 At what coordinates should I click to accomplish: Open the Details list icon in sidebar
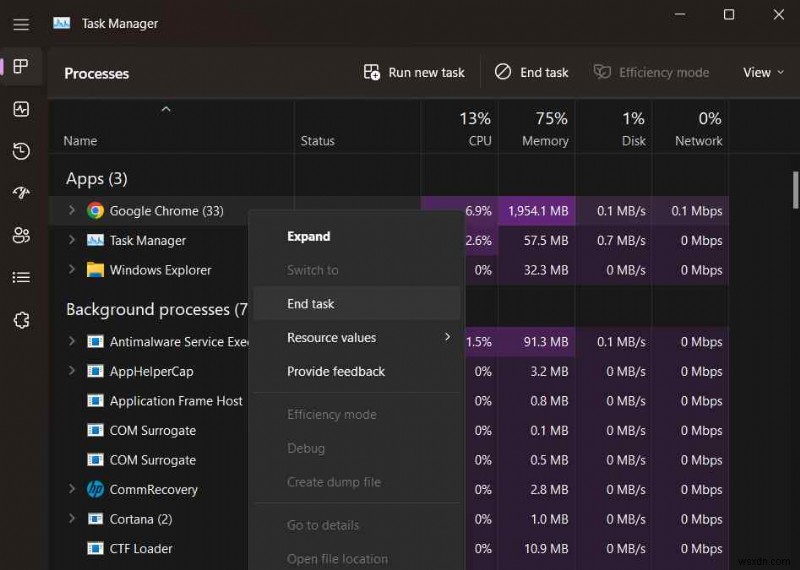pyautogui.click(x=21, y=277)
